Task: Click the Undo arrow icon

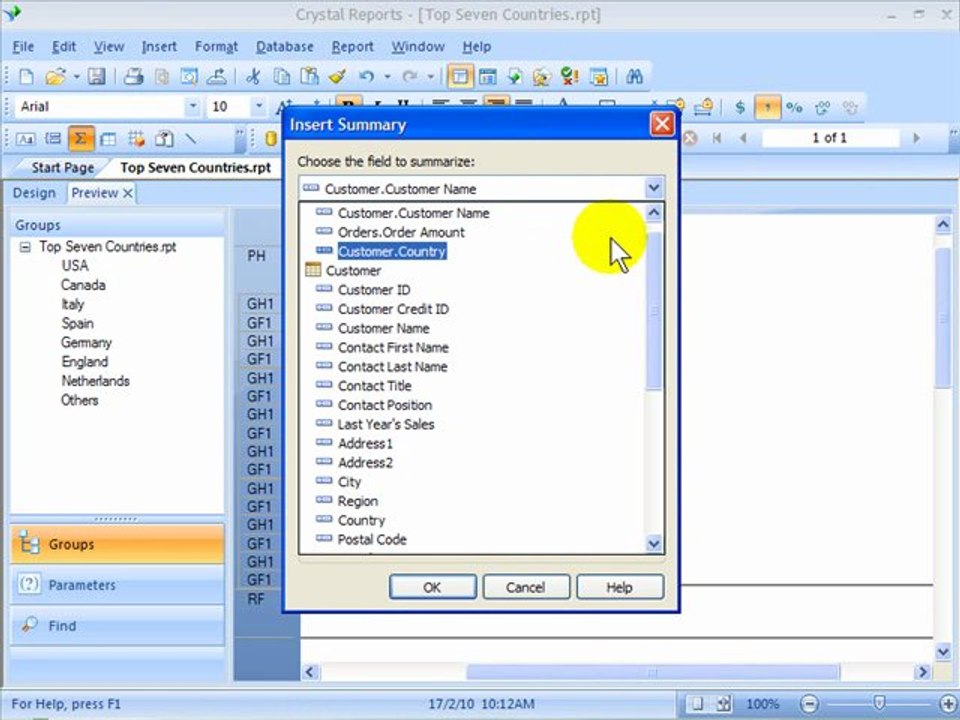Action: pos(366,77)
